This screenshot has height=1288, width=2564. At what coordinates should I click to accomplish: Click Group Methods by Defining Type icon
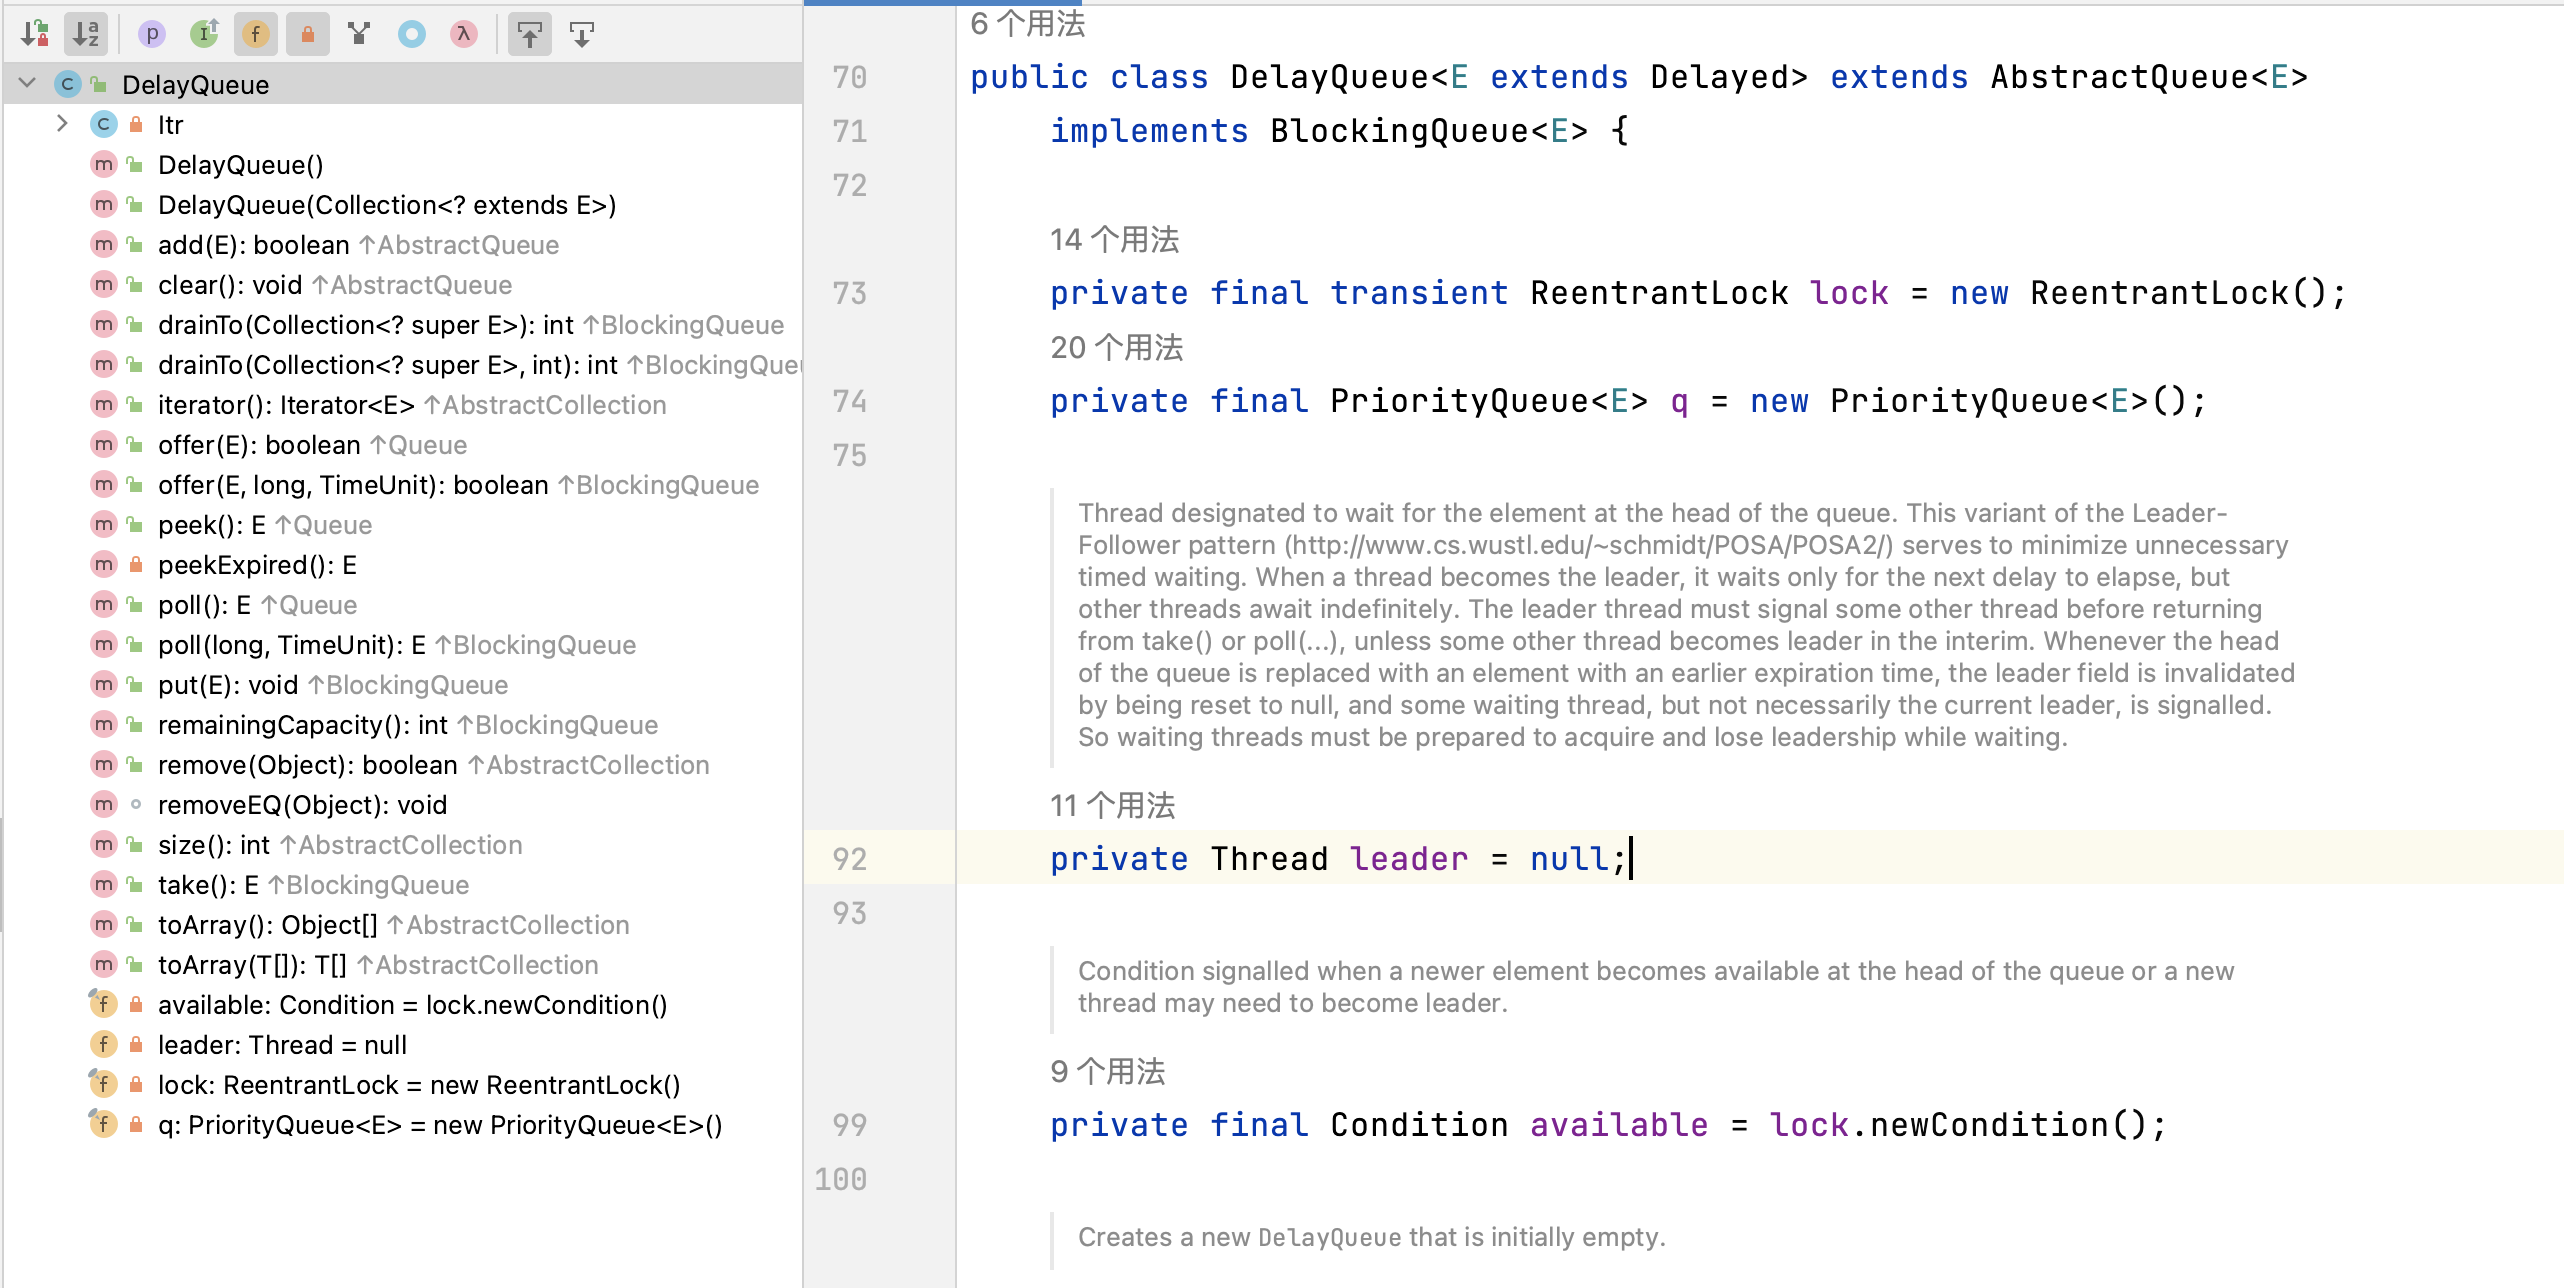pyautogui.click(x=359, y=34)
